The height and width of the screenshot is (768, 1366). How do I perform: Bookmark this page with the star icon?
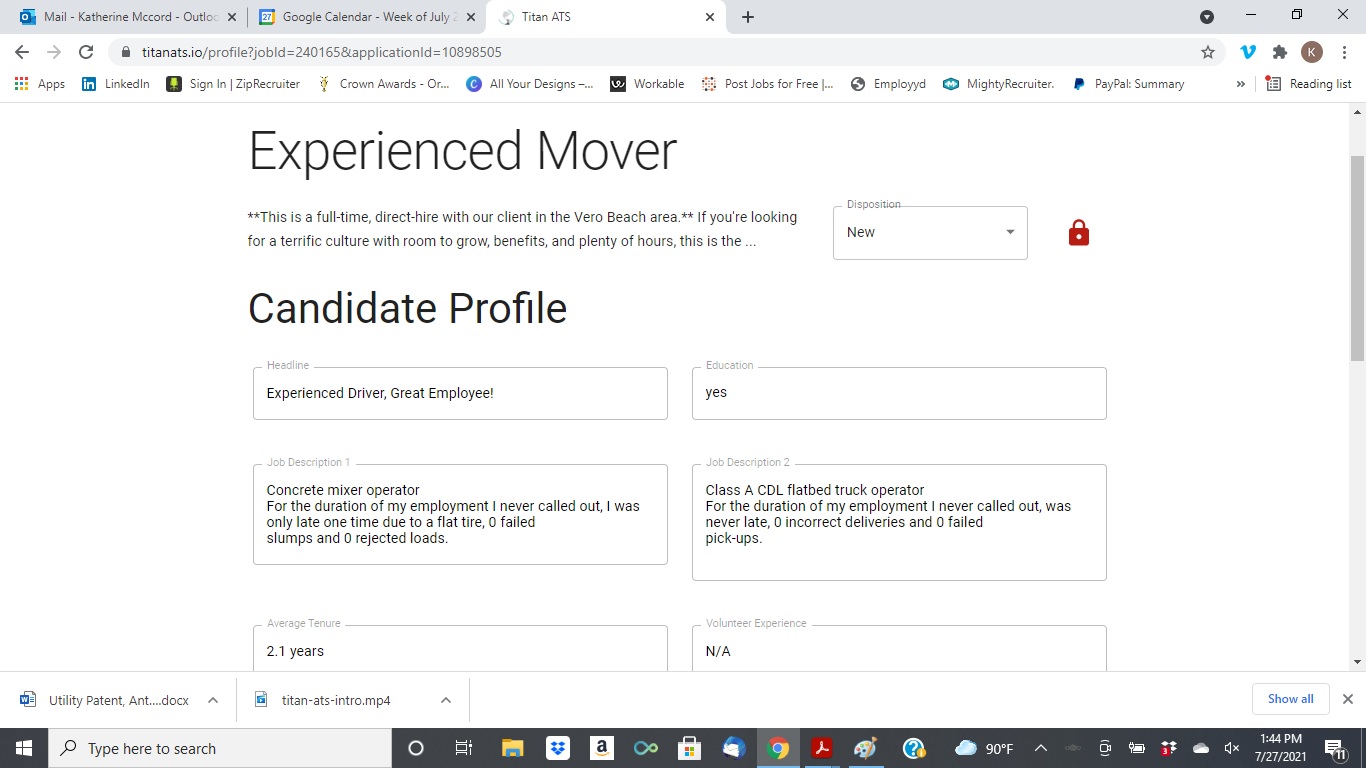(1208, 52)
